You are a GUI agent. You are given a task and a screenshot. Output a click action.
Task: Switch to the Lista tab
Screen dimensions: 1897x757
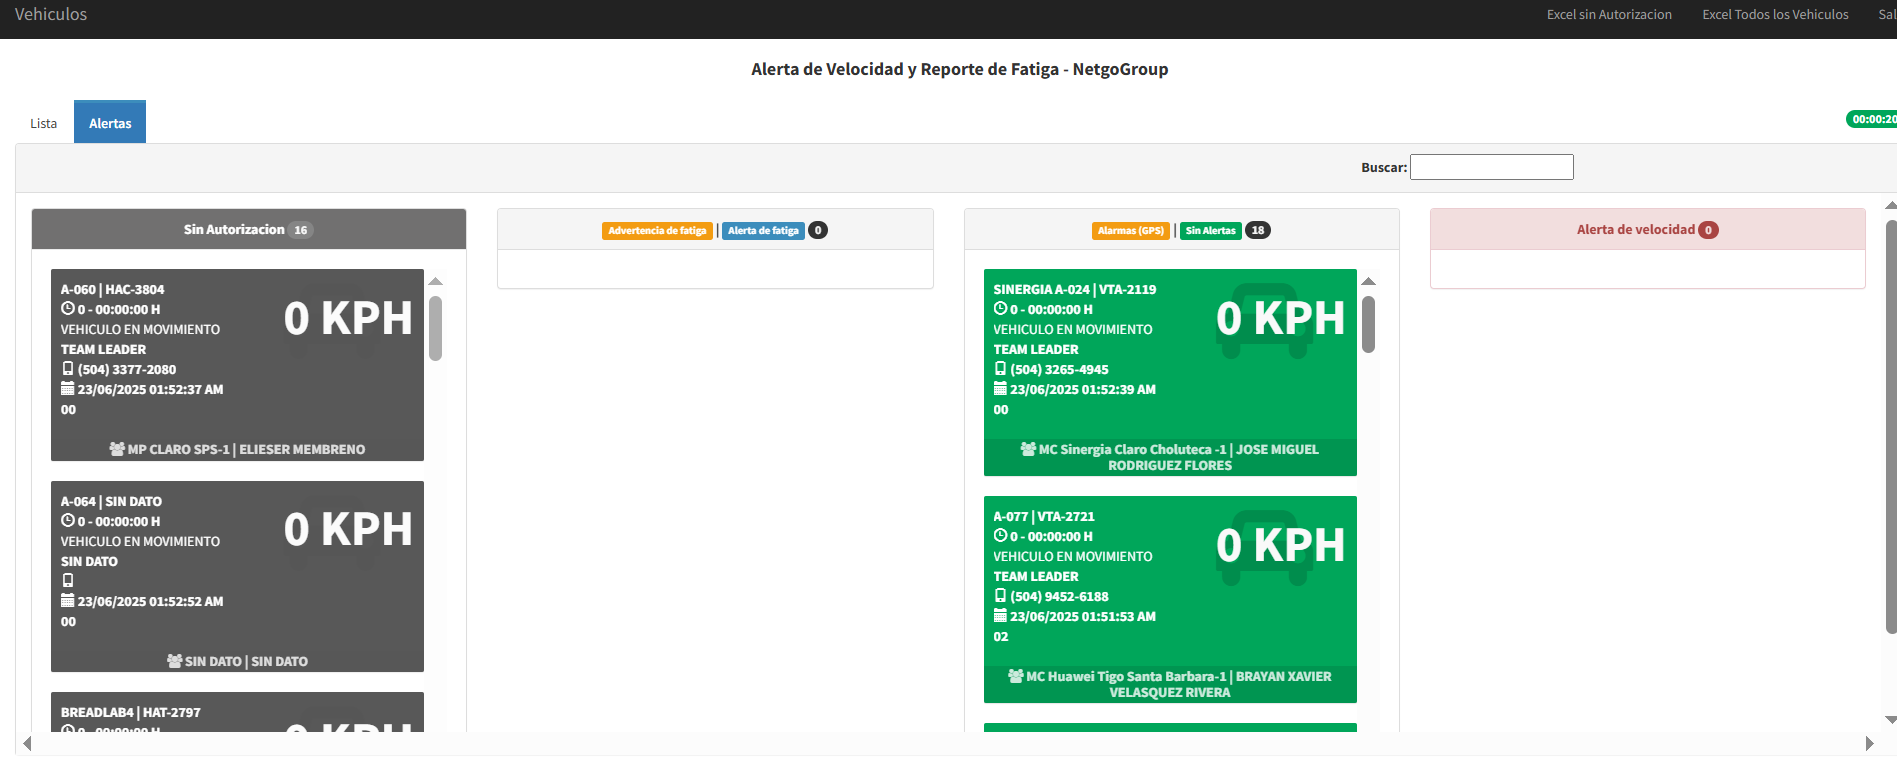point(43,123)
